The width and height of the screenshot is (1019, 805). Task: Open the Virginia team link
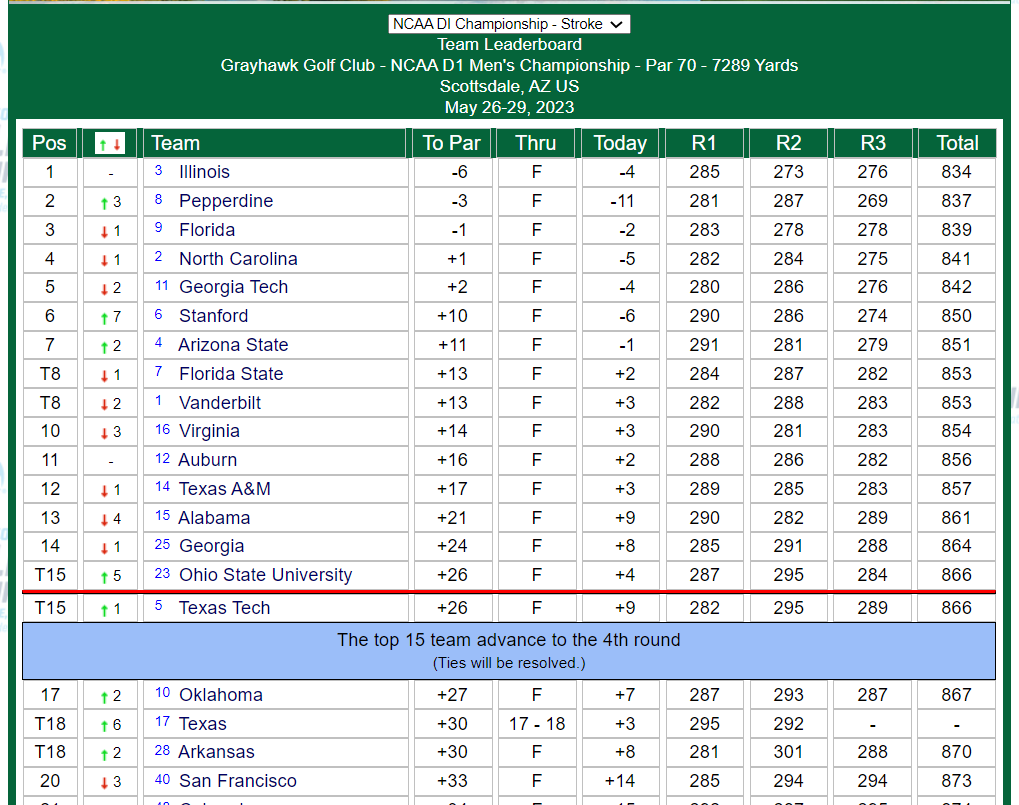click(209, 431)
